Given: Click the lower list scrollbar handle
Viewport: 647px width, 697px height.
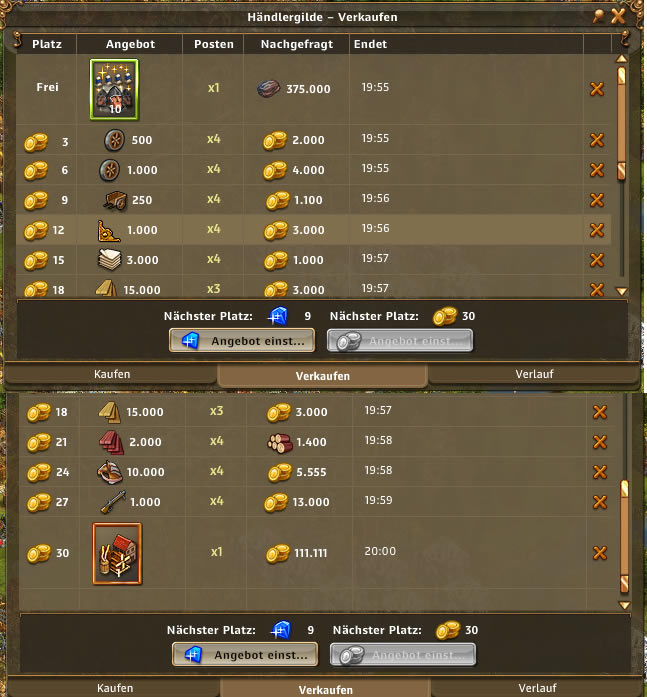Looking at the screenshot, I should [624, 536].
